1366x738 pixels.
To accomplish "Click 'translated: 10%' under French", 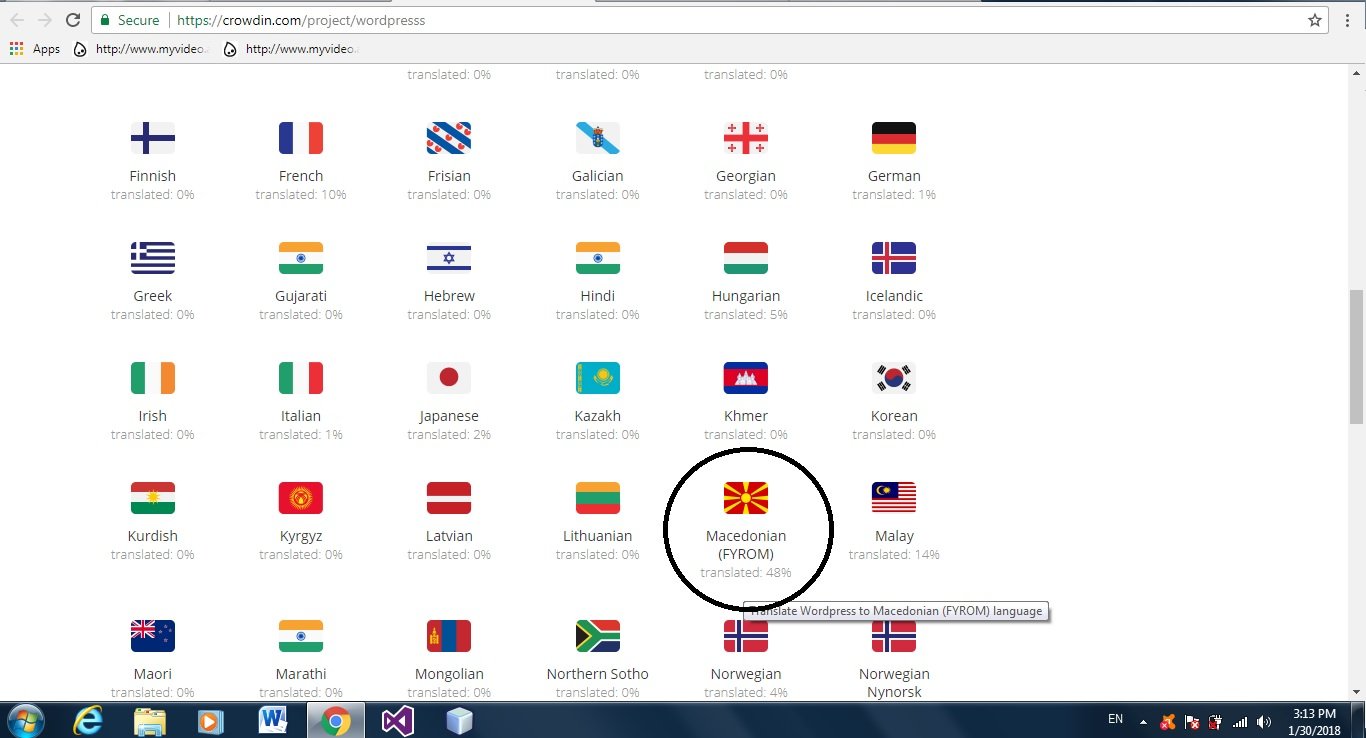I will click(x=301, y=194).
